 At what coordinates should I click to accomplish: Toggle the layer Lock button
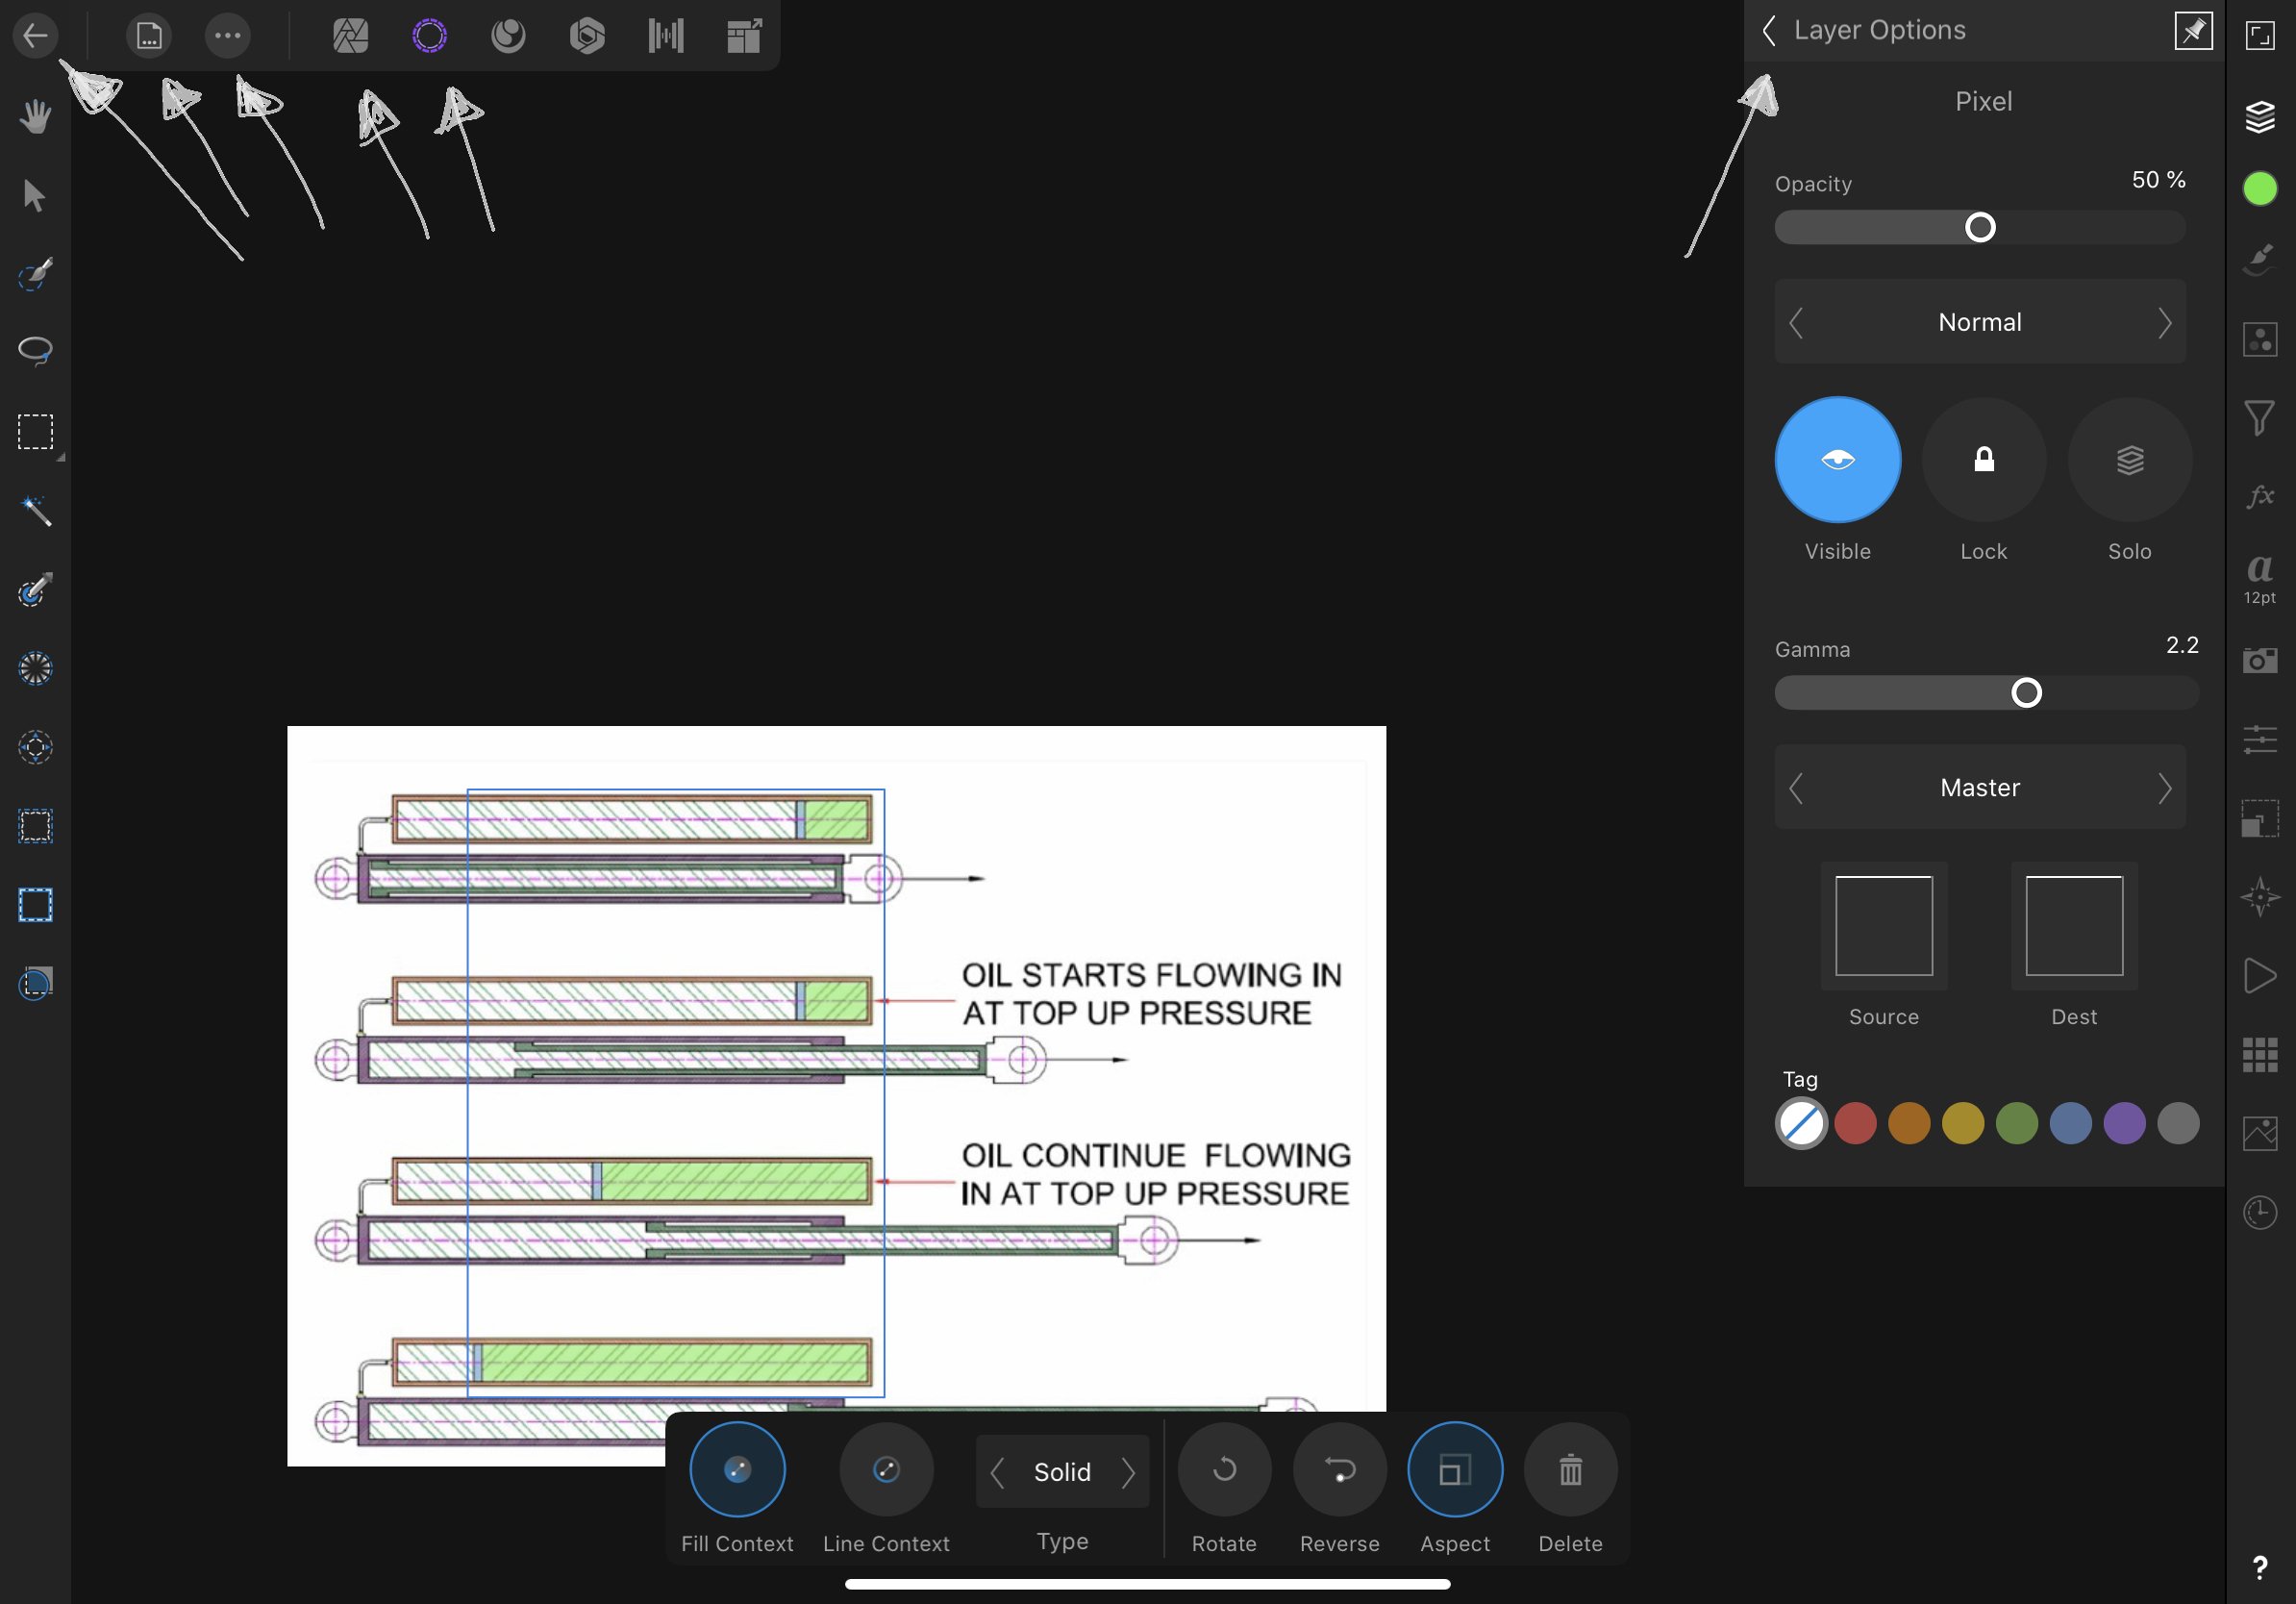1983,460
